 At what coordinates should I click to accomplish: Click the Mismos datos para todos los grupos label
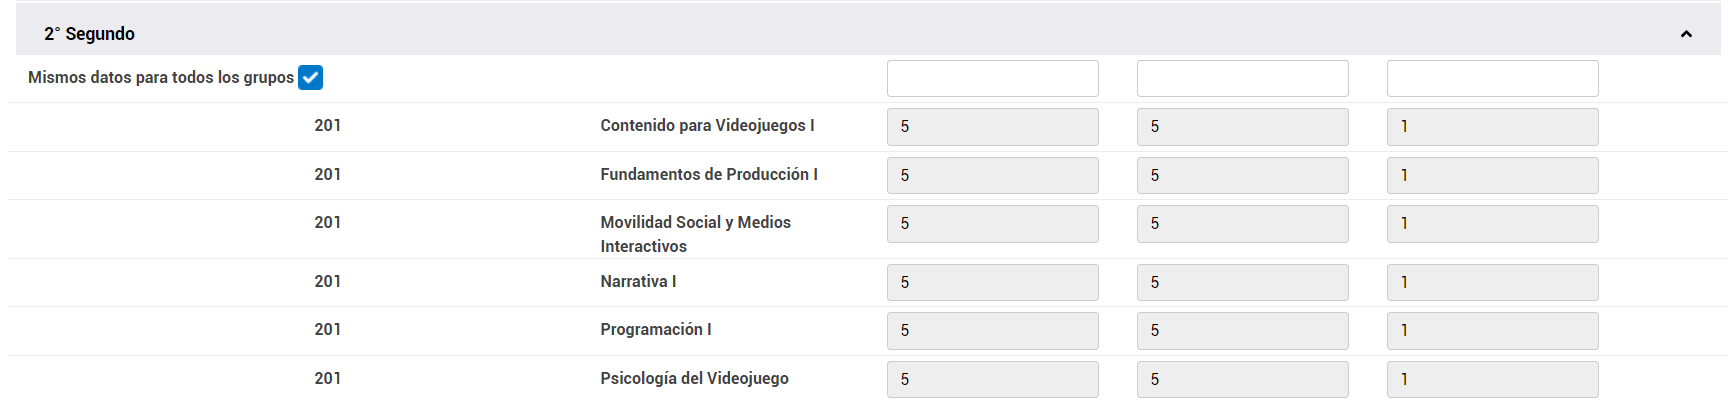161,78
